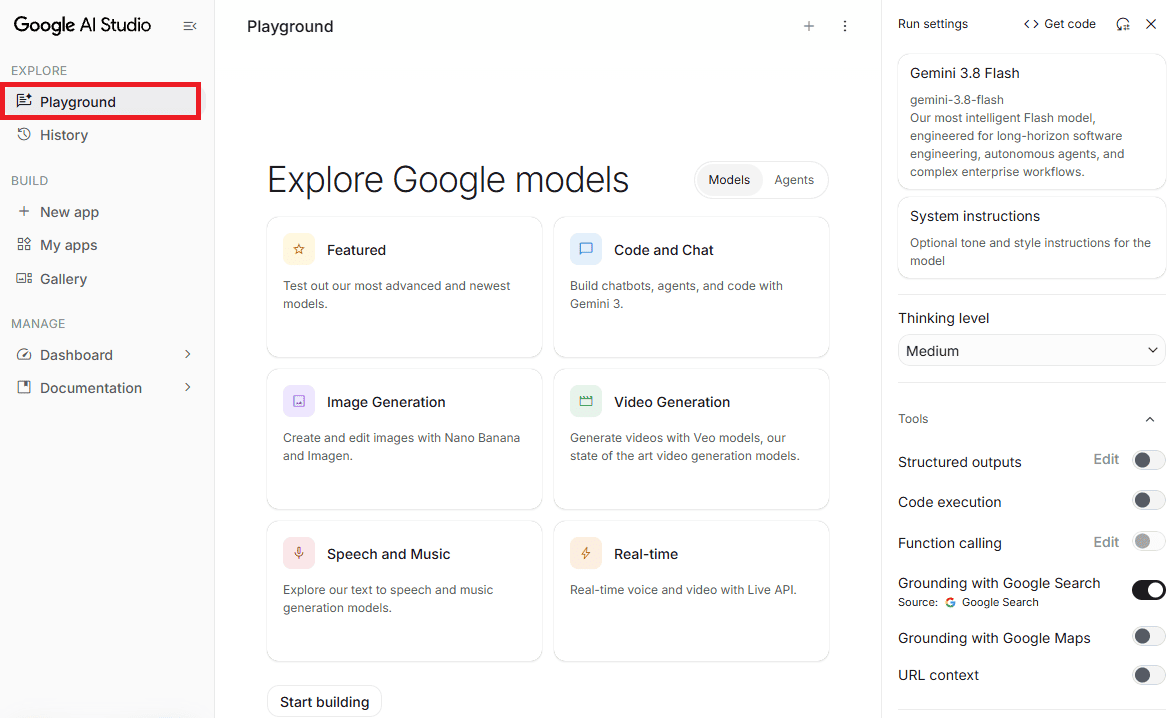Click the Start building button

(x=324, y=701)
